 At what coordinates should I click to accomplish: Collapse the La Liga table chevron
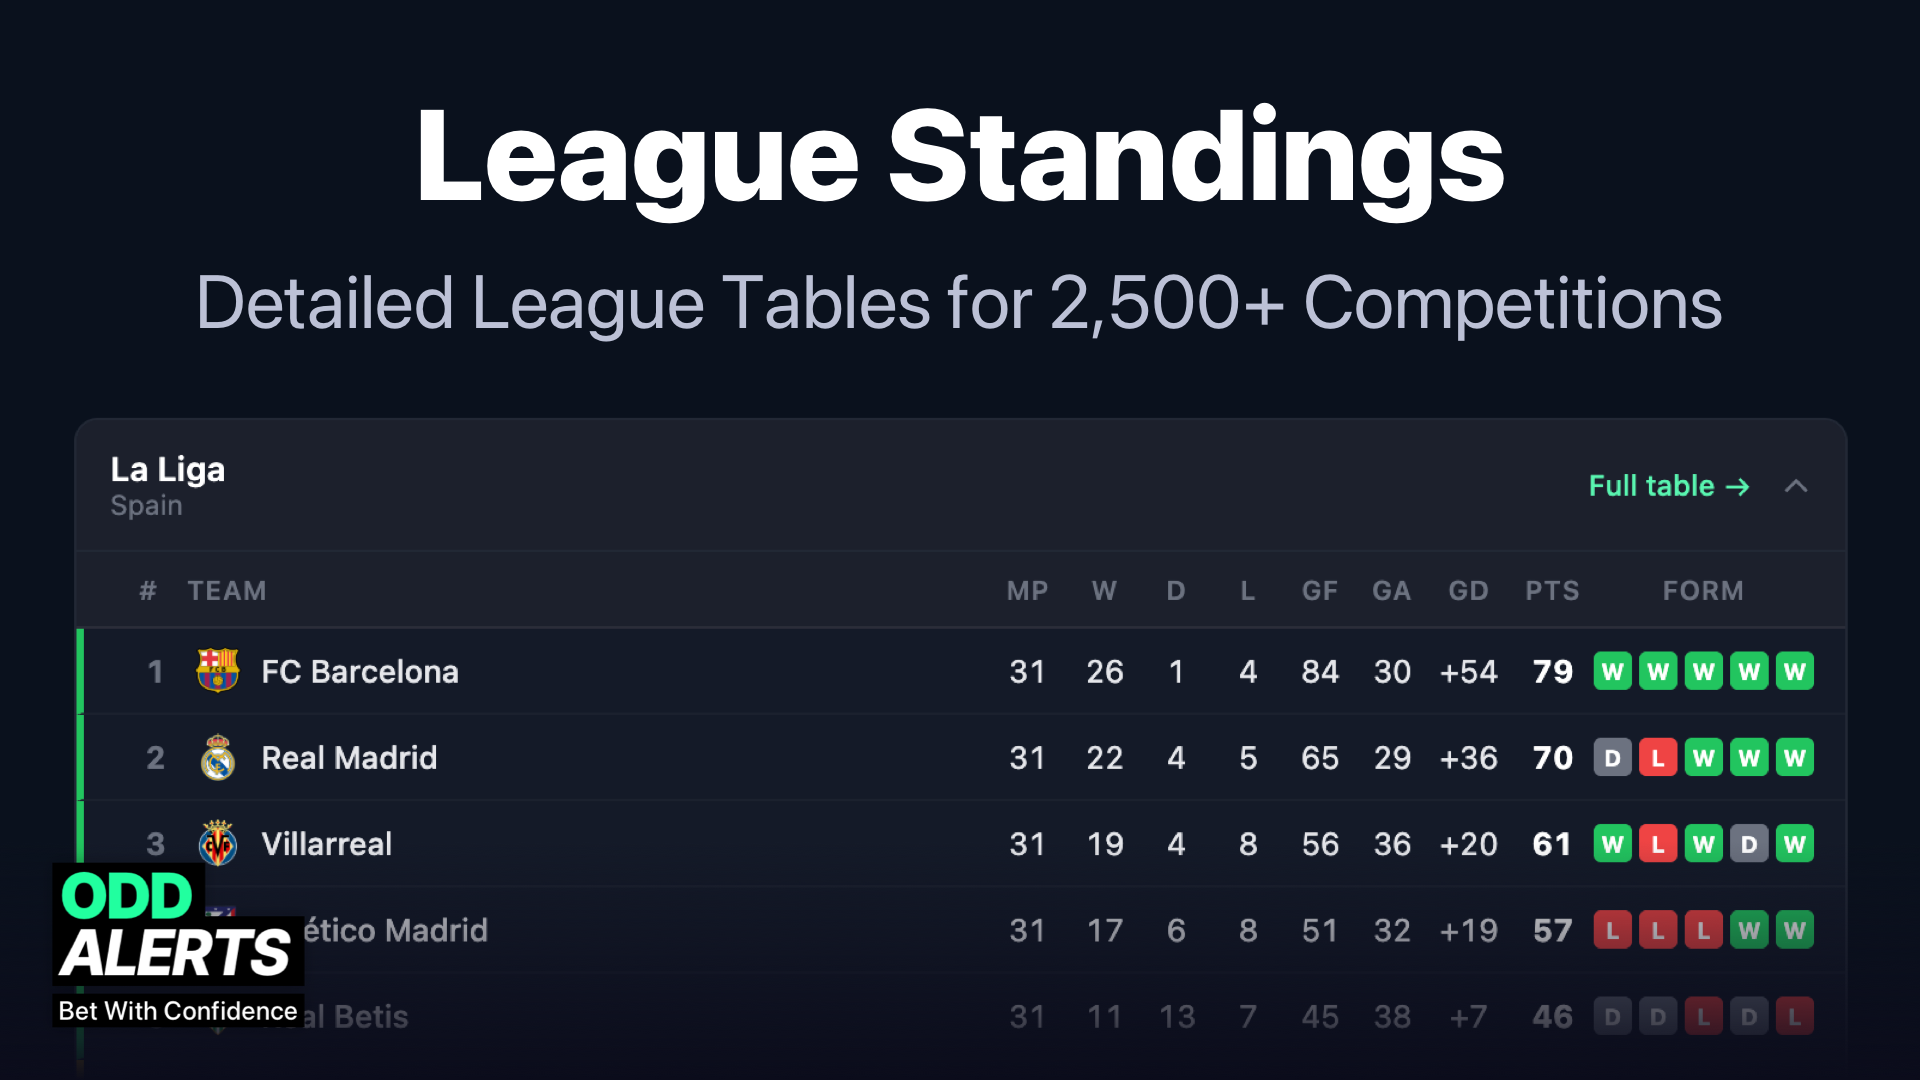(1796, 486)
